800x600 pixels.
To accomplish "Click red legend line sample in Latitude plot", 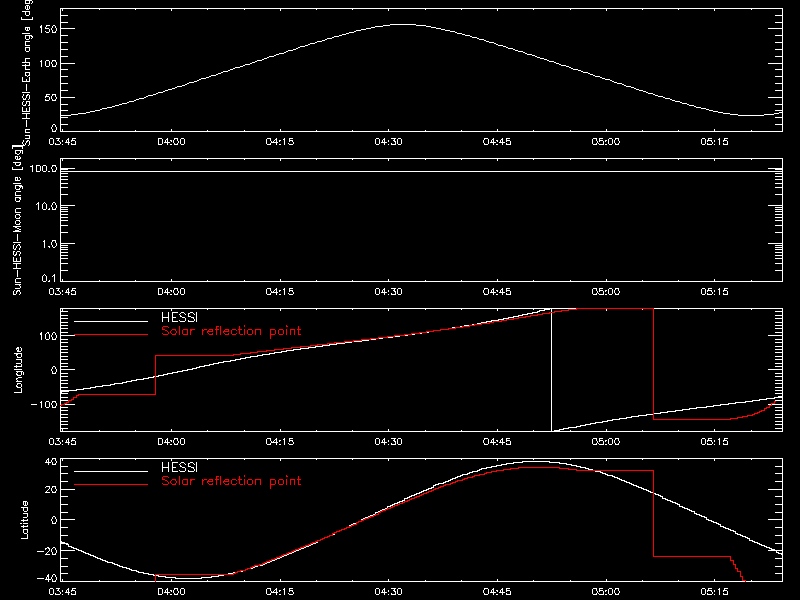I will point(111,485).
